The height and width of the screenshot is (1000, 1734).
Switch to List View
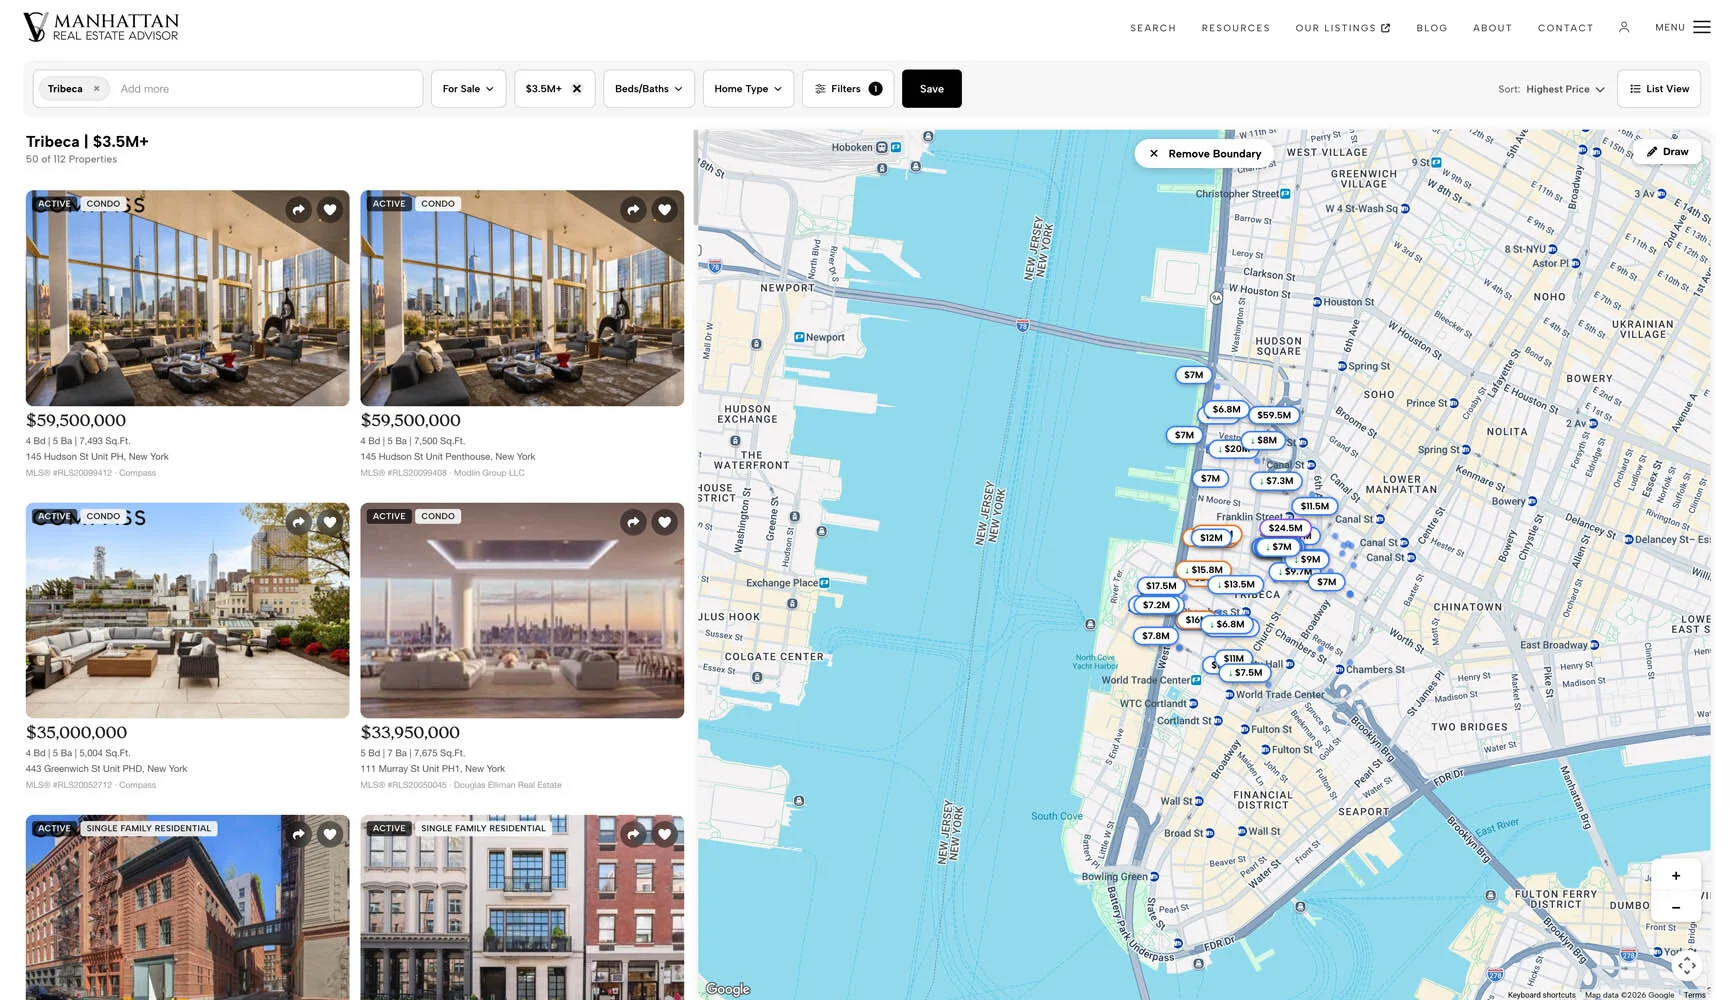tap(1660, 89)
